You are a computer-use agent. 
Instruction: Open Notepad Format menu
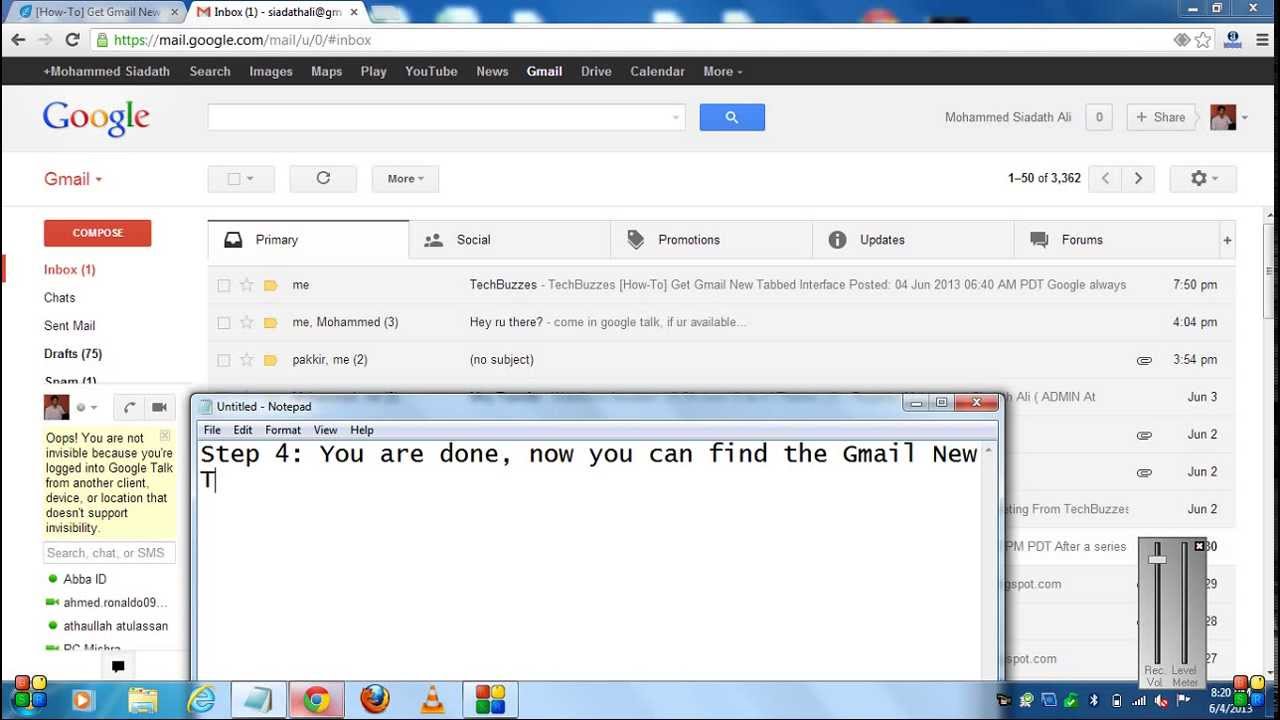(x=283, y=430)
